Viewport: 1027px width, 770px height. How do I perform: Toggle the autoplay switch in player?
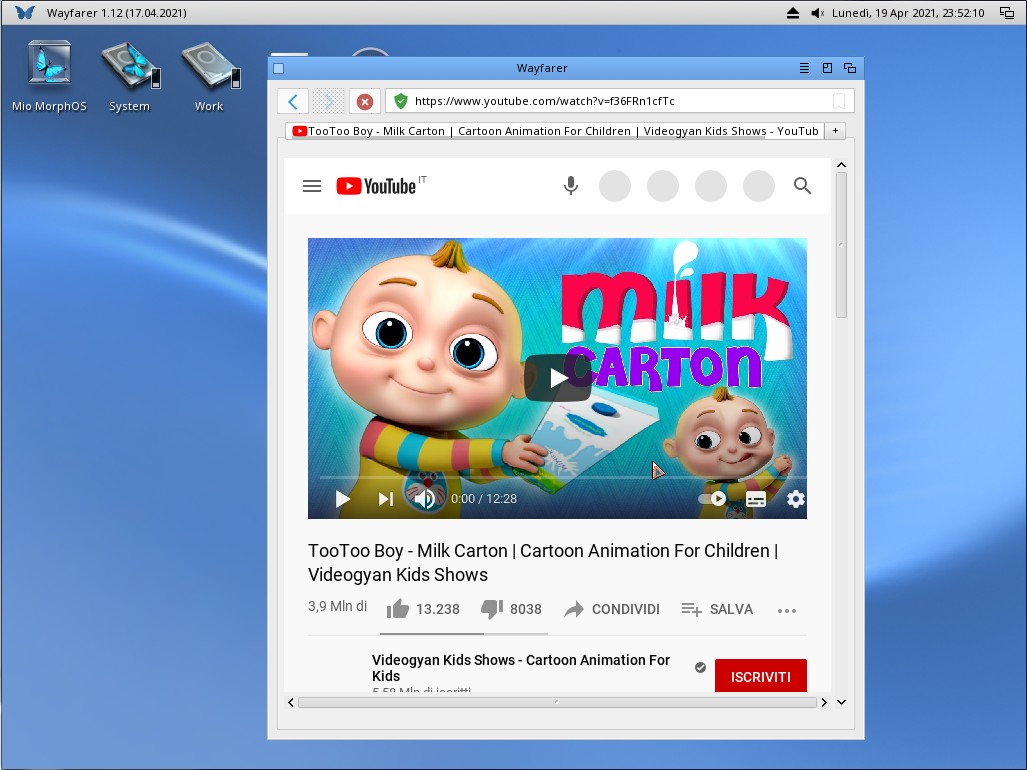tap(712, 498)
